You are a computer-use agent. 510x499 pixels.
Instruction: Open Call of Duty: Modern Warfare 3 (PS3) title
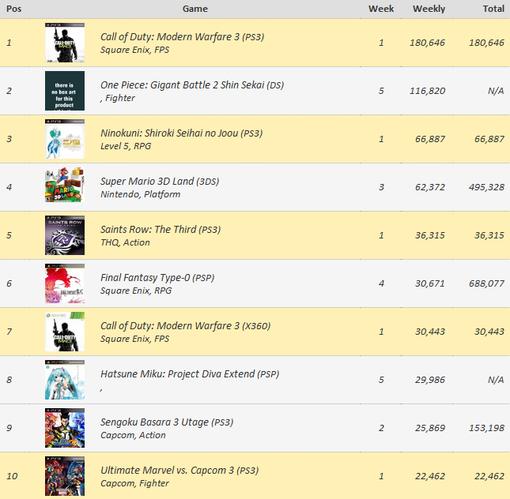[182, 37]
